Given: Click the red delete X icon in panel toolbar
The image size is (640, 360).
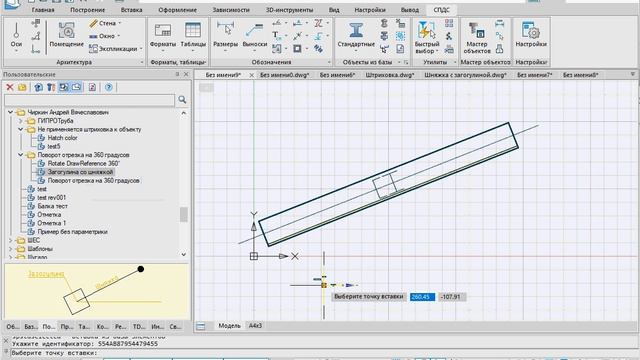Looking at the screenshot, I should coord(10,87).
